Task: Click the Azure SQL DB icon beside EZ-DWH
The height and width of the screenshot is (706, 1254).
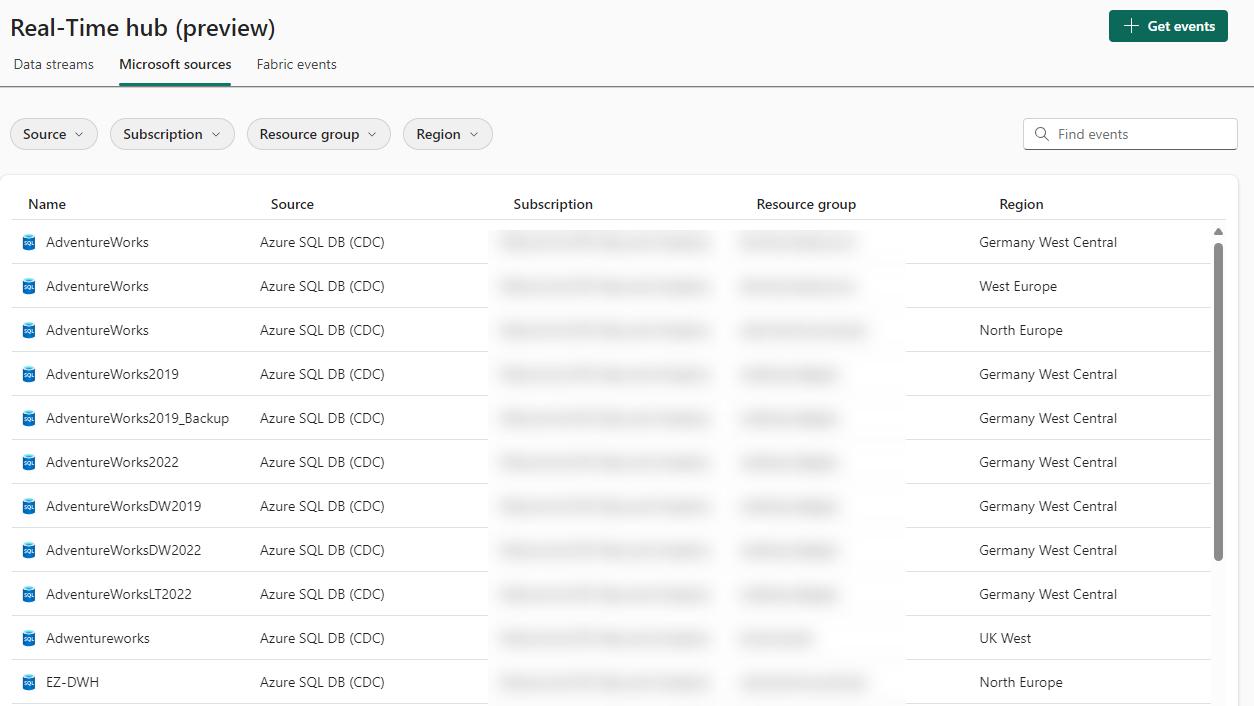Action: (27, 681)
